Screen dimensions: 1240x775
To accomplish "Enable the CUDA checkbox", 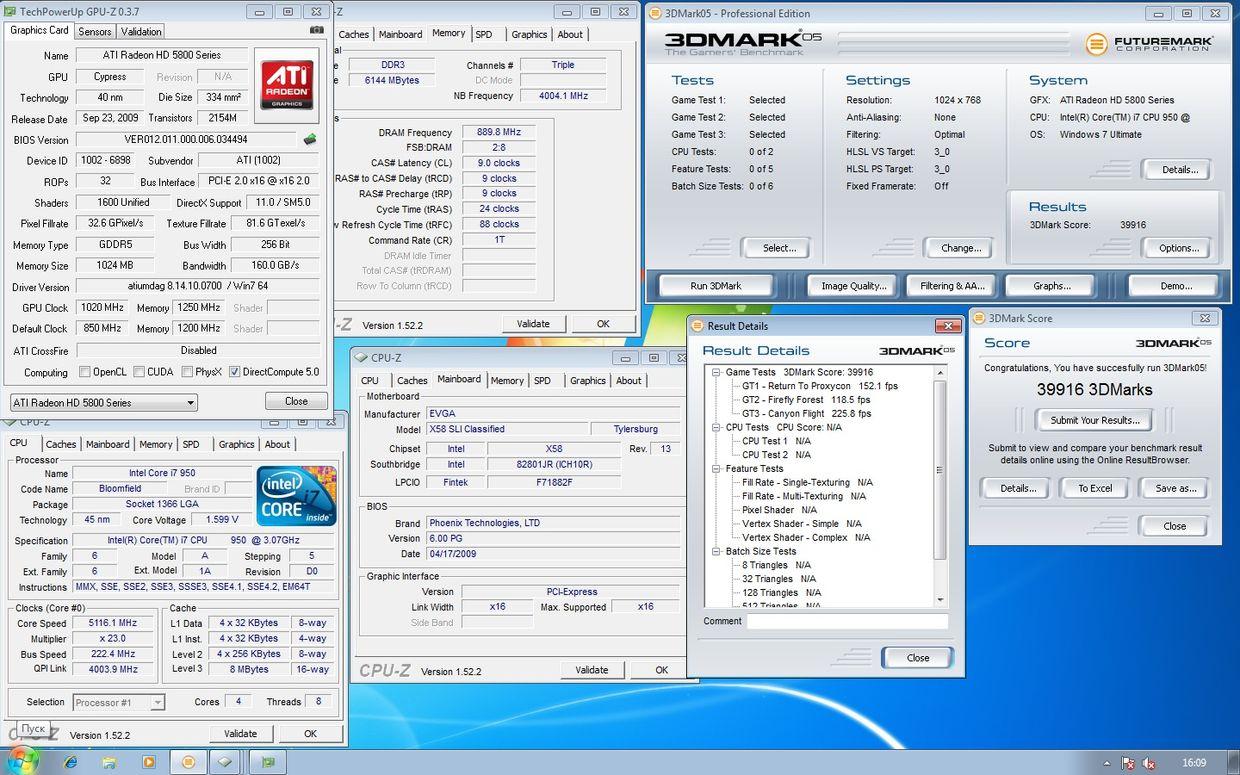I will 139,372.
